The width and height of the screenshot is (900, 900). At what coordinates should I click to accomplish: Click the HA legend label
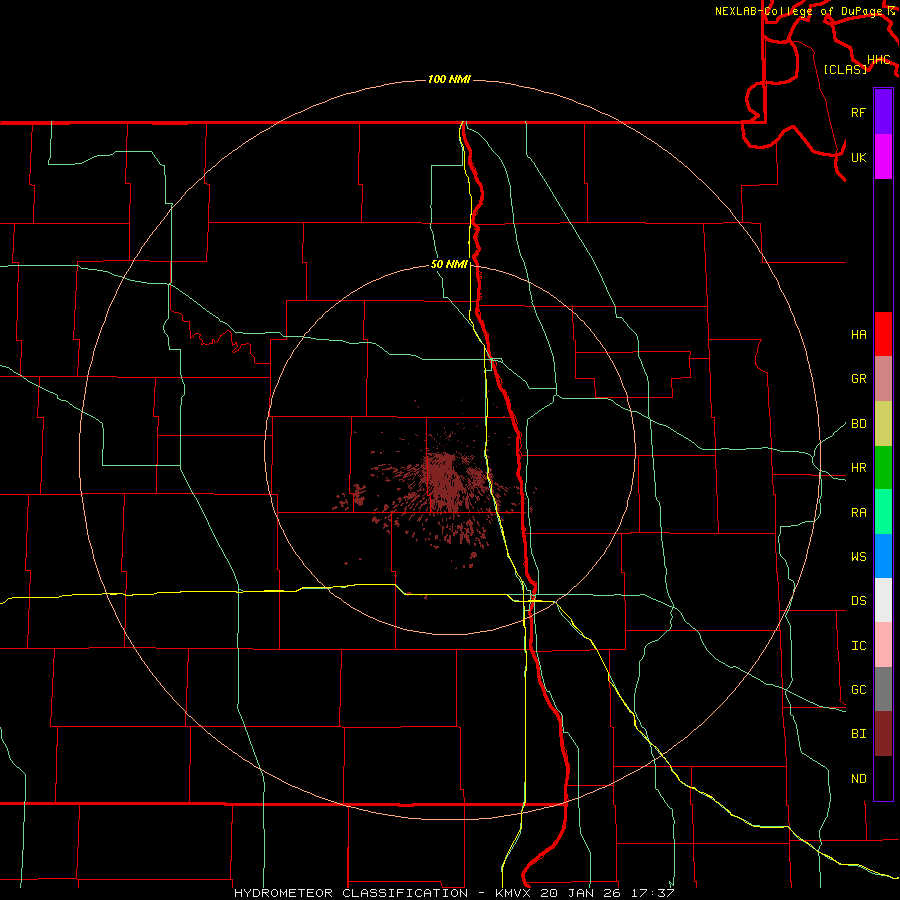858,335
